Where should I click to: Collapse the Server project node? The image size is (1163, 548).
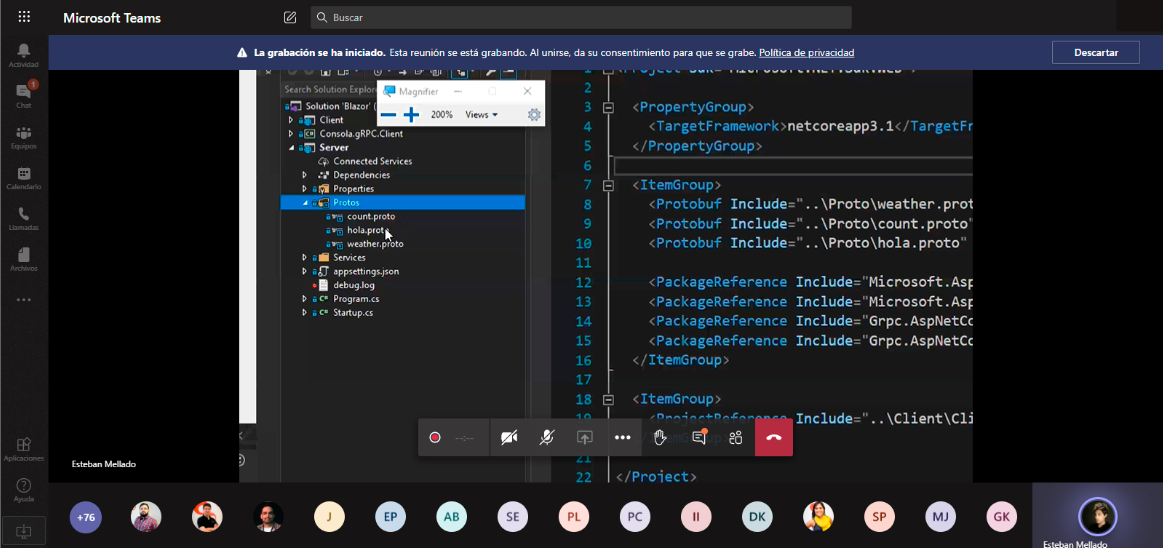[291, 148]
